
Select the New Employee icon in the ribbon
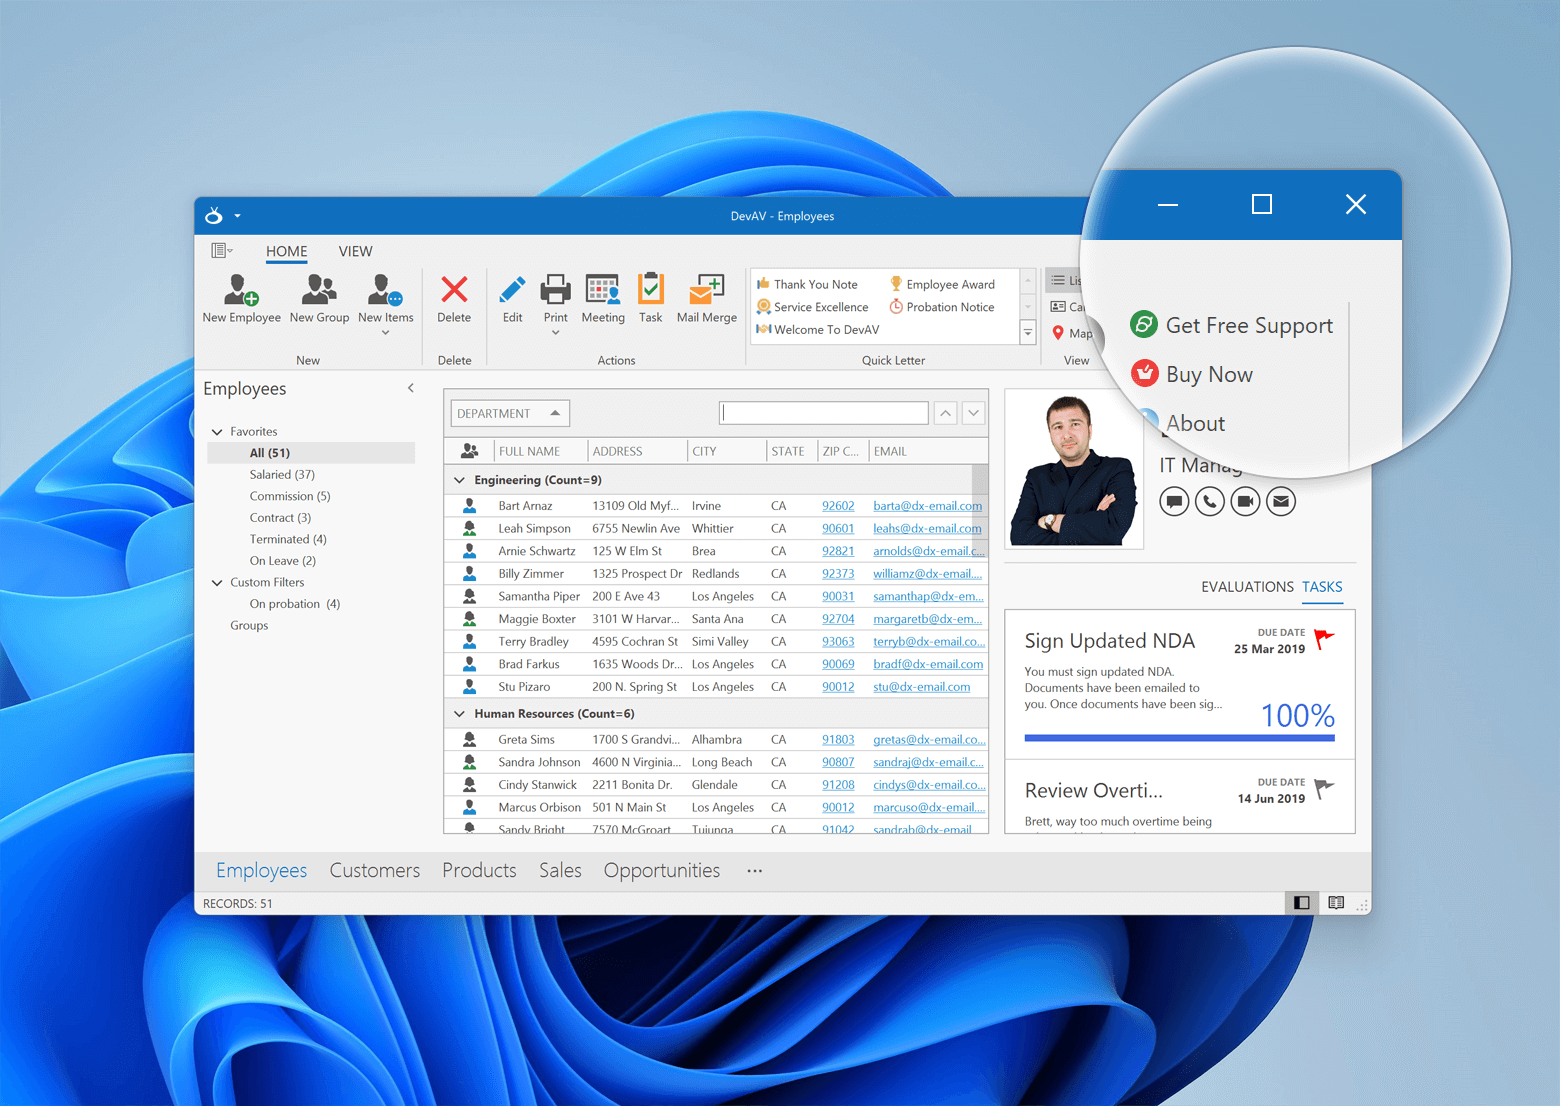tap(240, 298)
